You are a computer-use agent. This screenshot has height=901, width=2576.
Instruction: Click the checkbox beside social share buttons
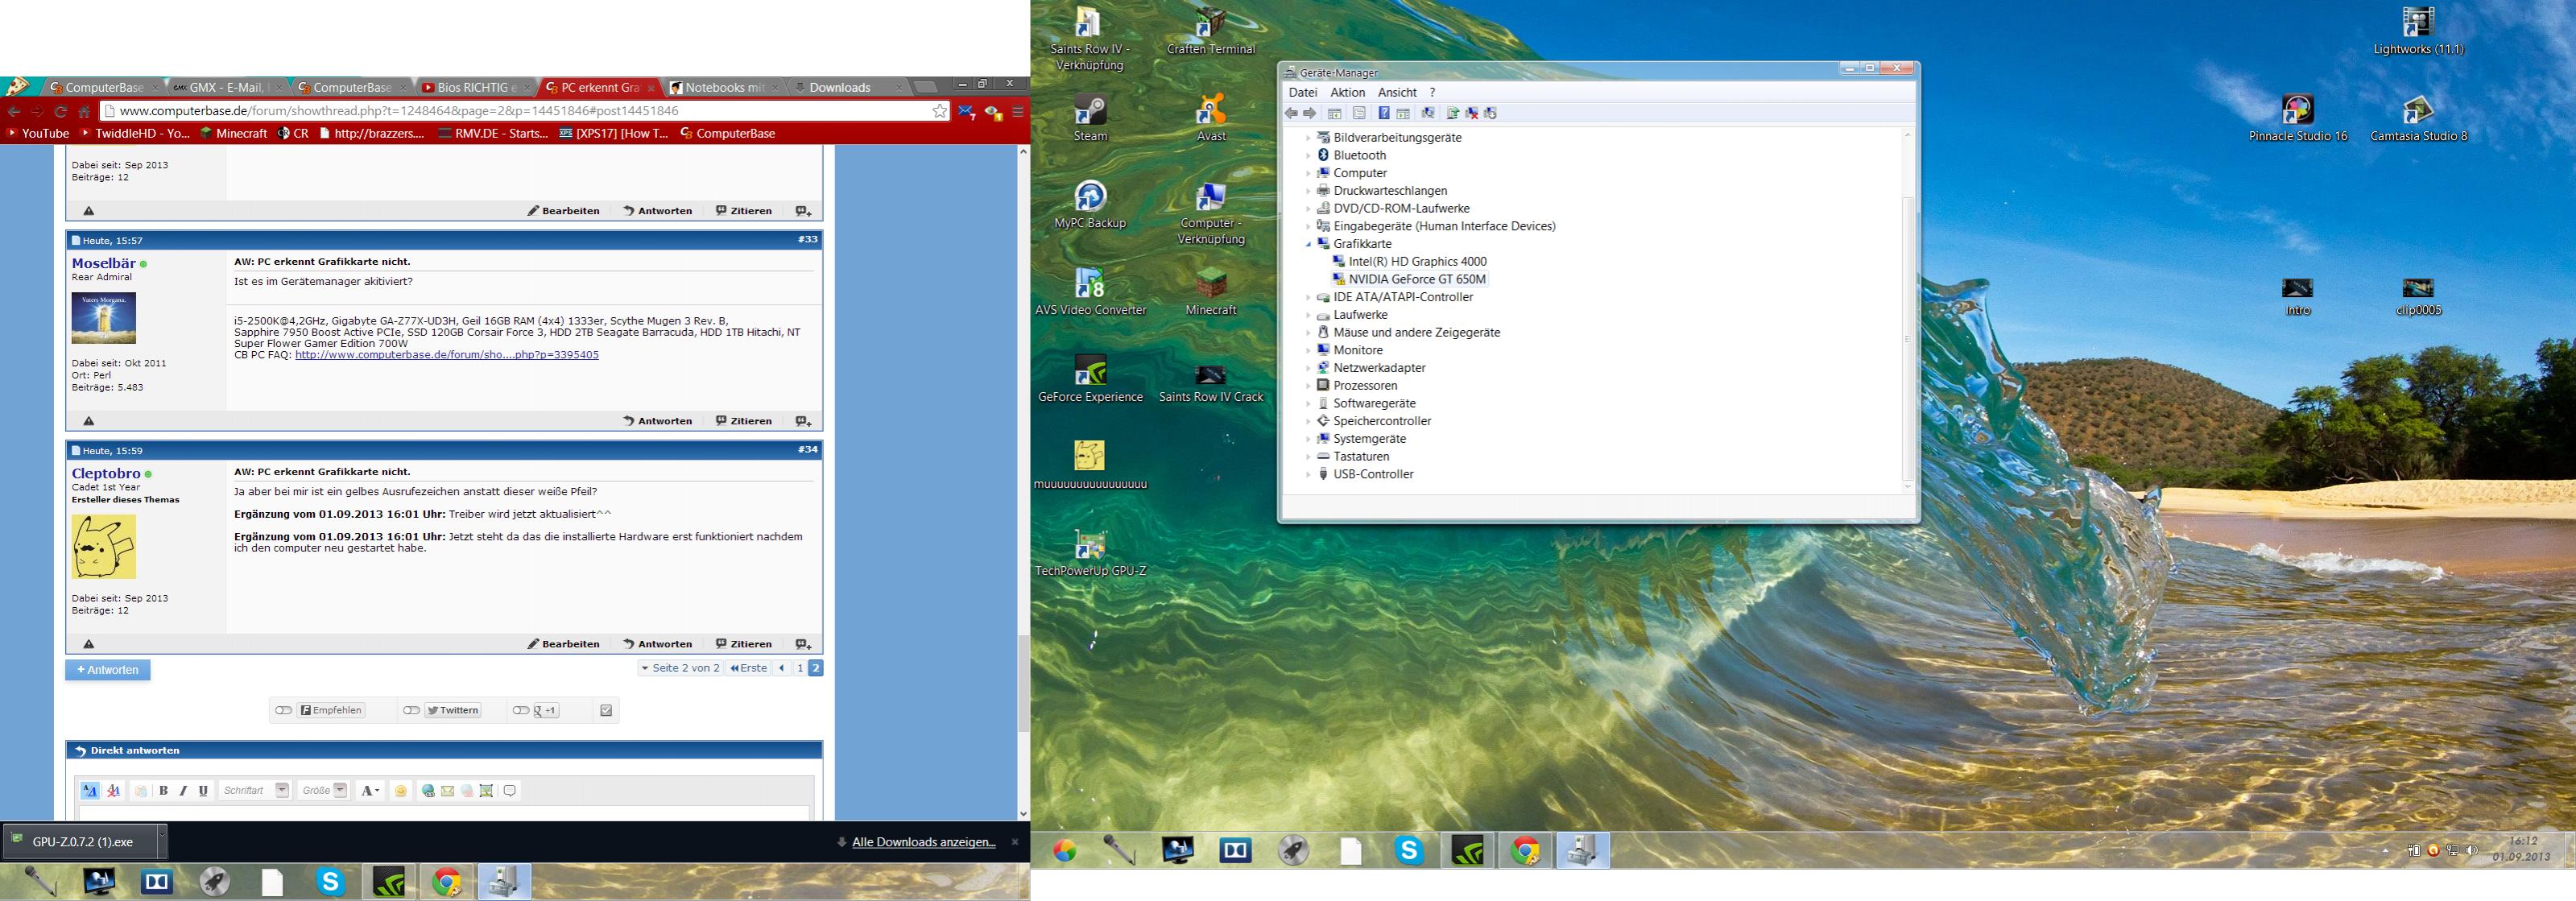(606, 710)
